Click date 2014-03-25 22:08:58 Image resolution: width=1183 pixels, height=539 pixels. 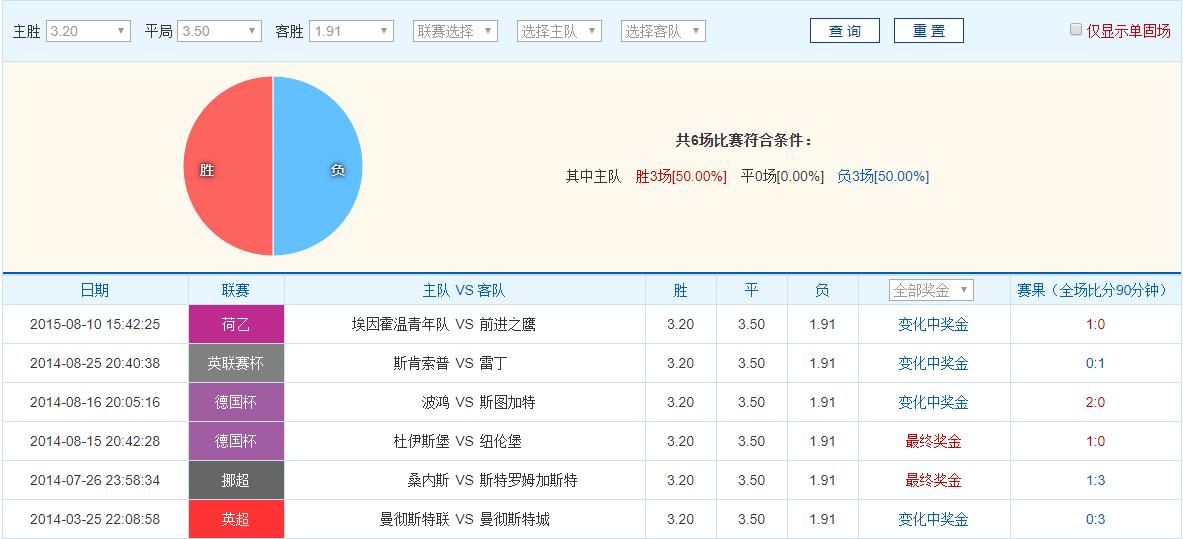pyautogui.click(x=95, y=519)
